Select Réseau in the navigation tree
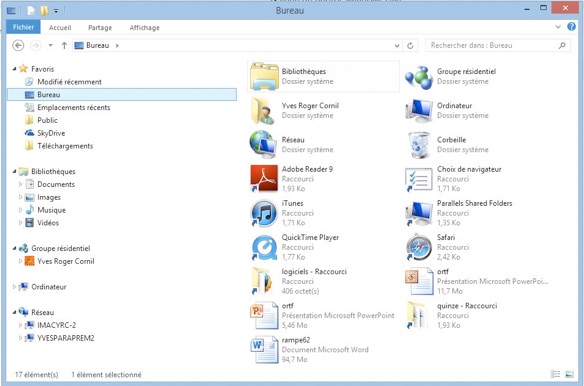The image size is (584, 386). [x=42, y=312]
